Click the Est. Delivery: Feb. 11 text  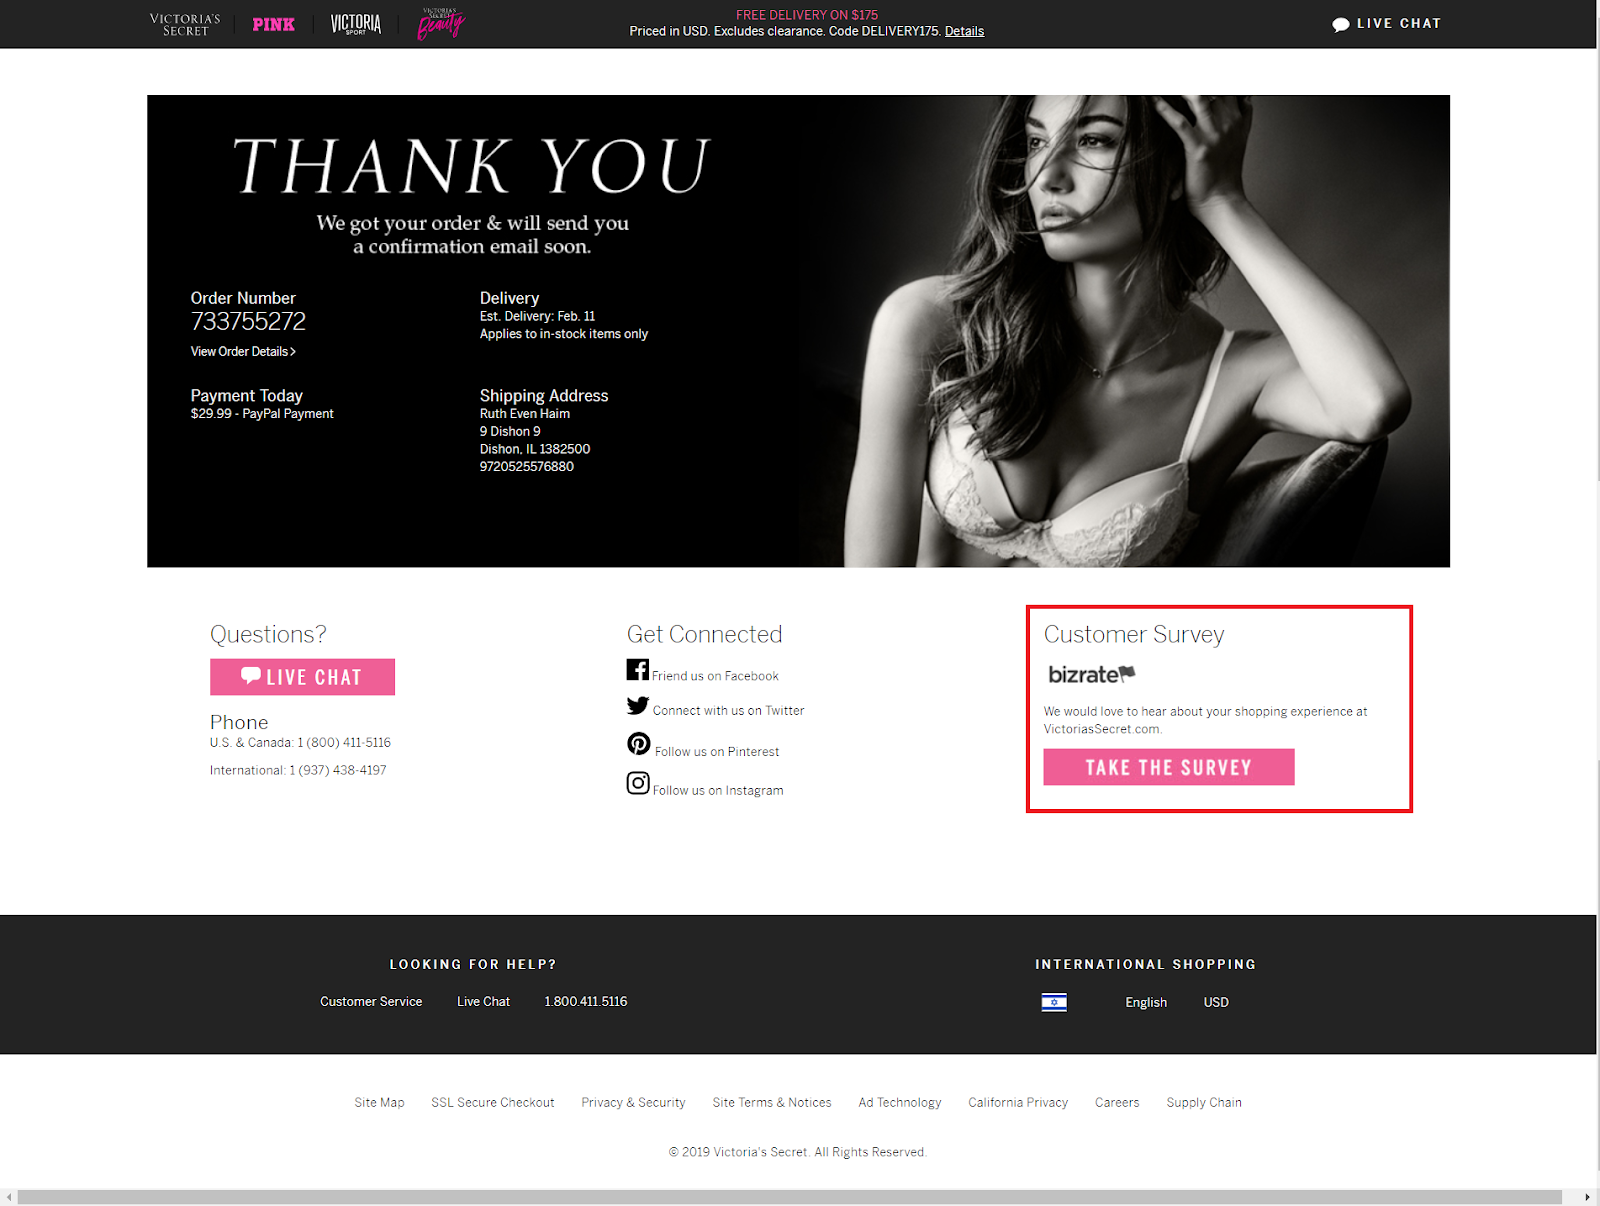click(x=537, y=316)
